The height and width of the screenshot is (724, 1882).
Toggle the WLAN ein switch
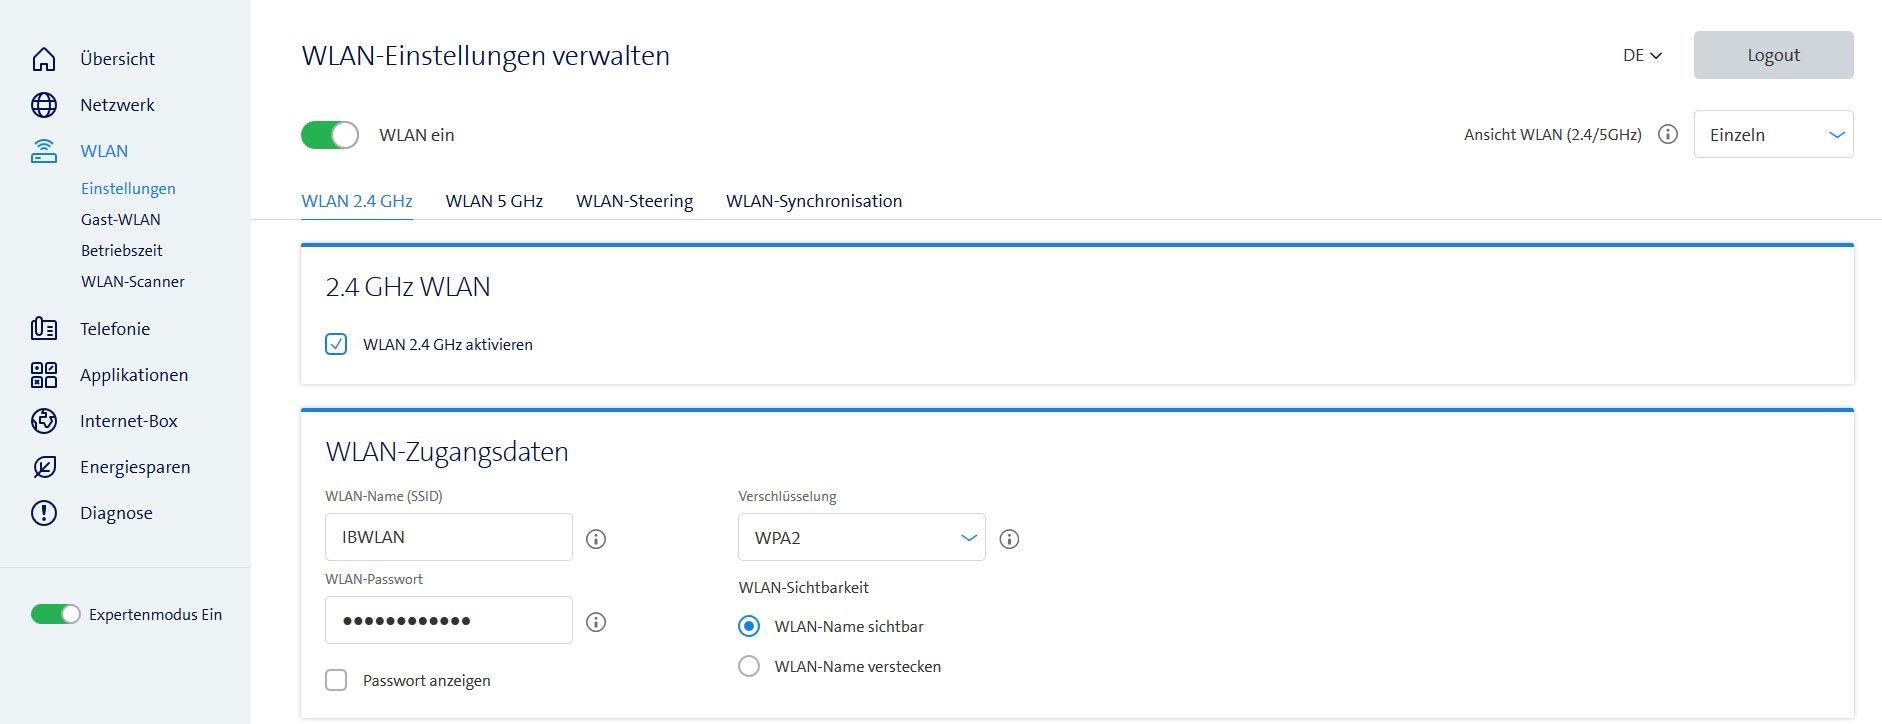(x=330, y=135)
